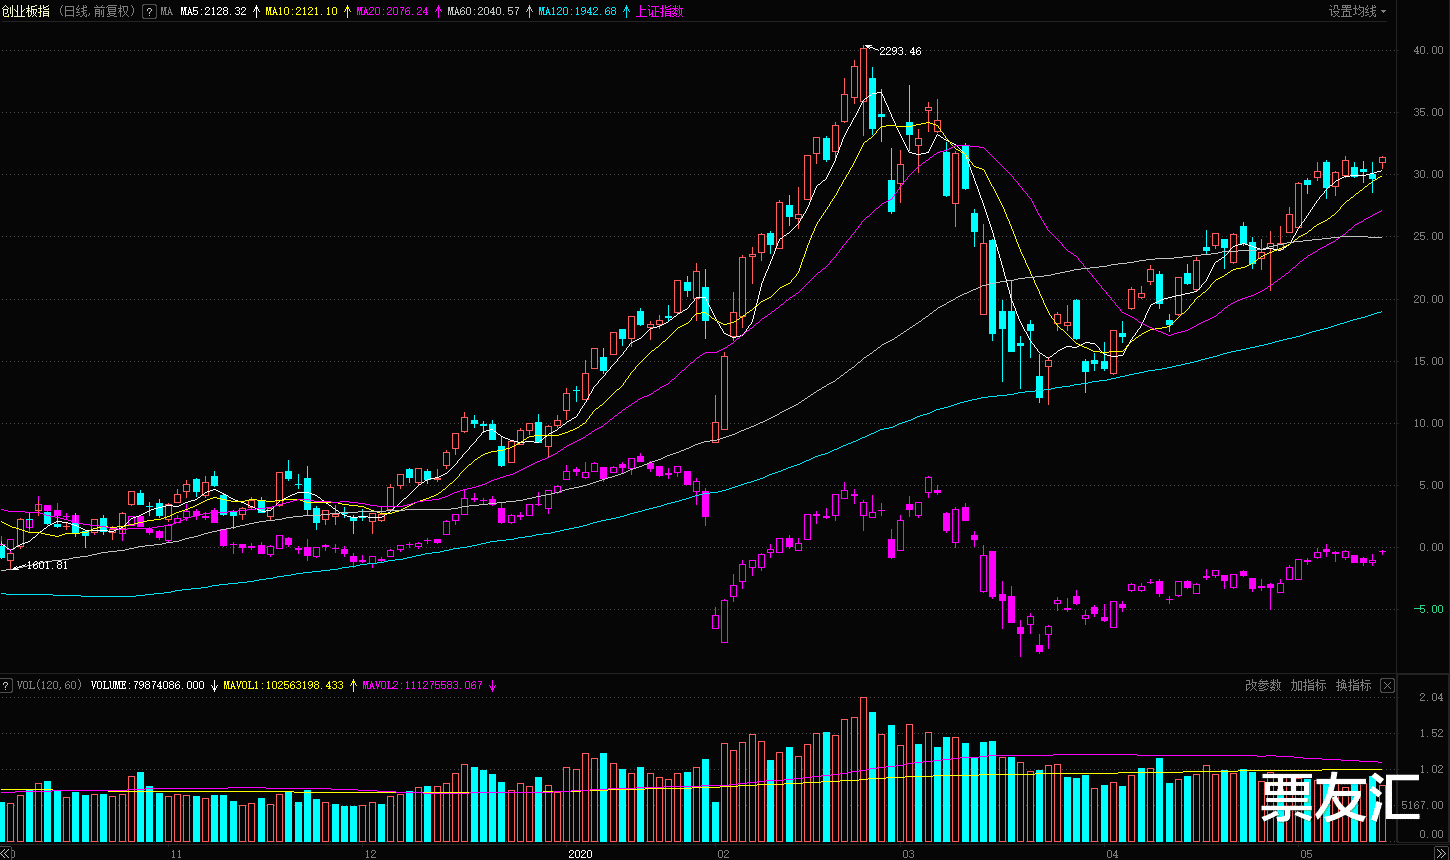Click the timeline scroll-left double arrow
This screenshot has width=1450, height=860.
point(7,853)
